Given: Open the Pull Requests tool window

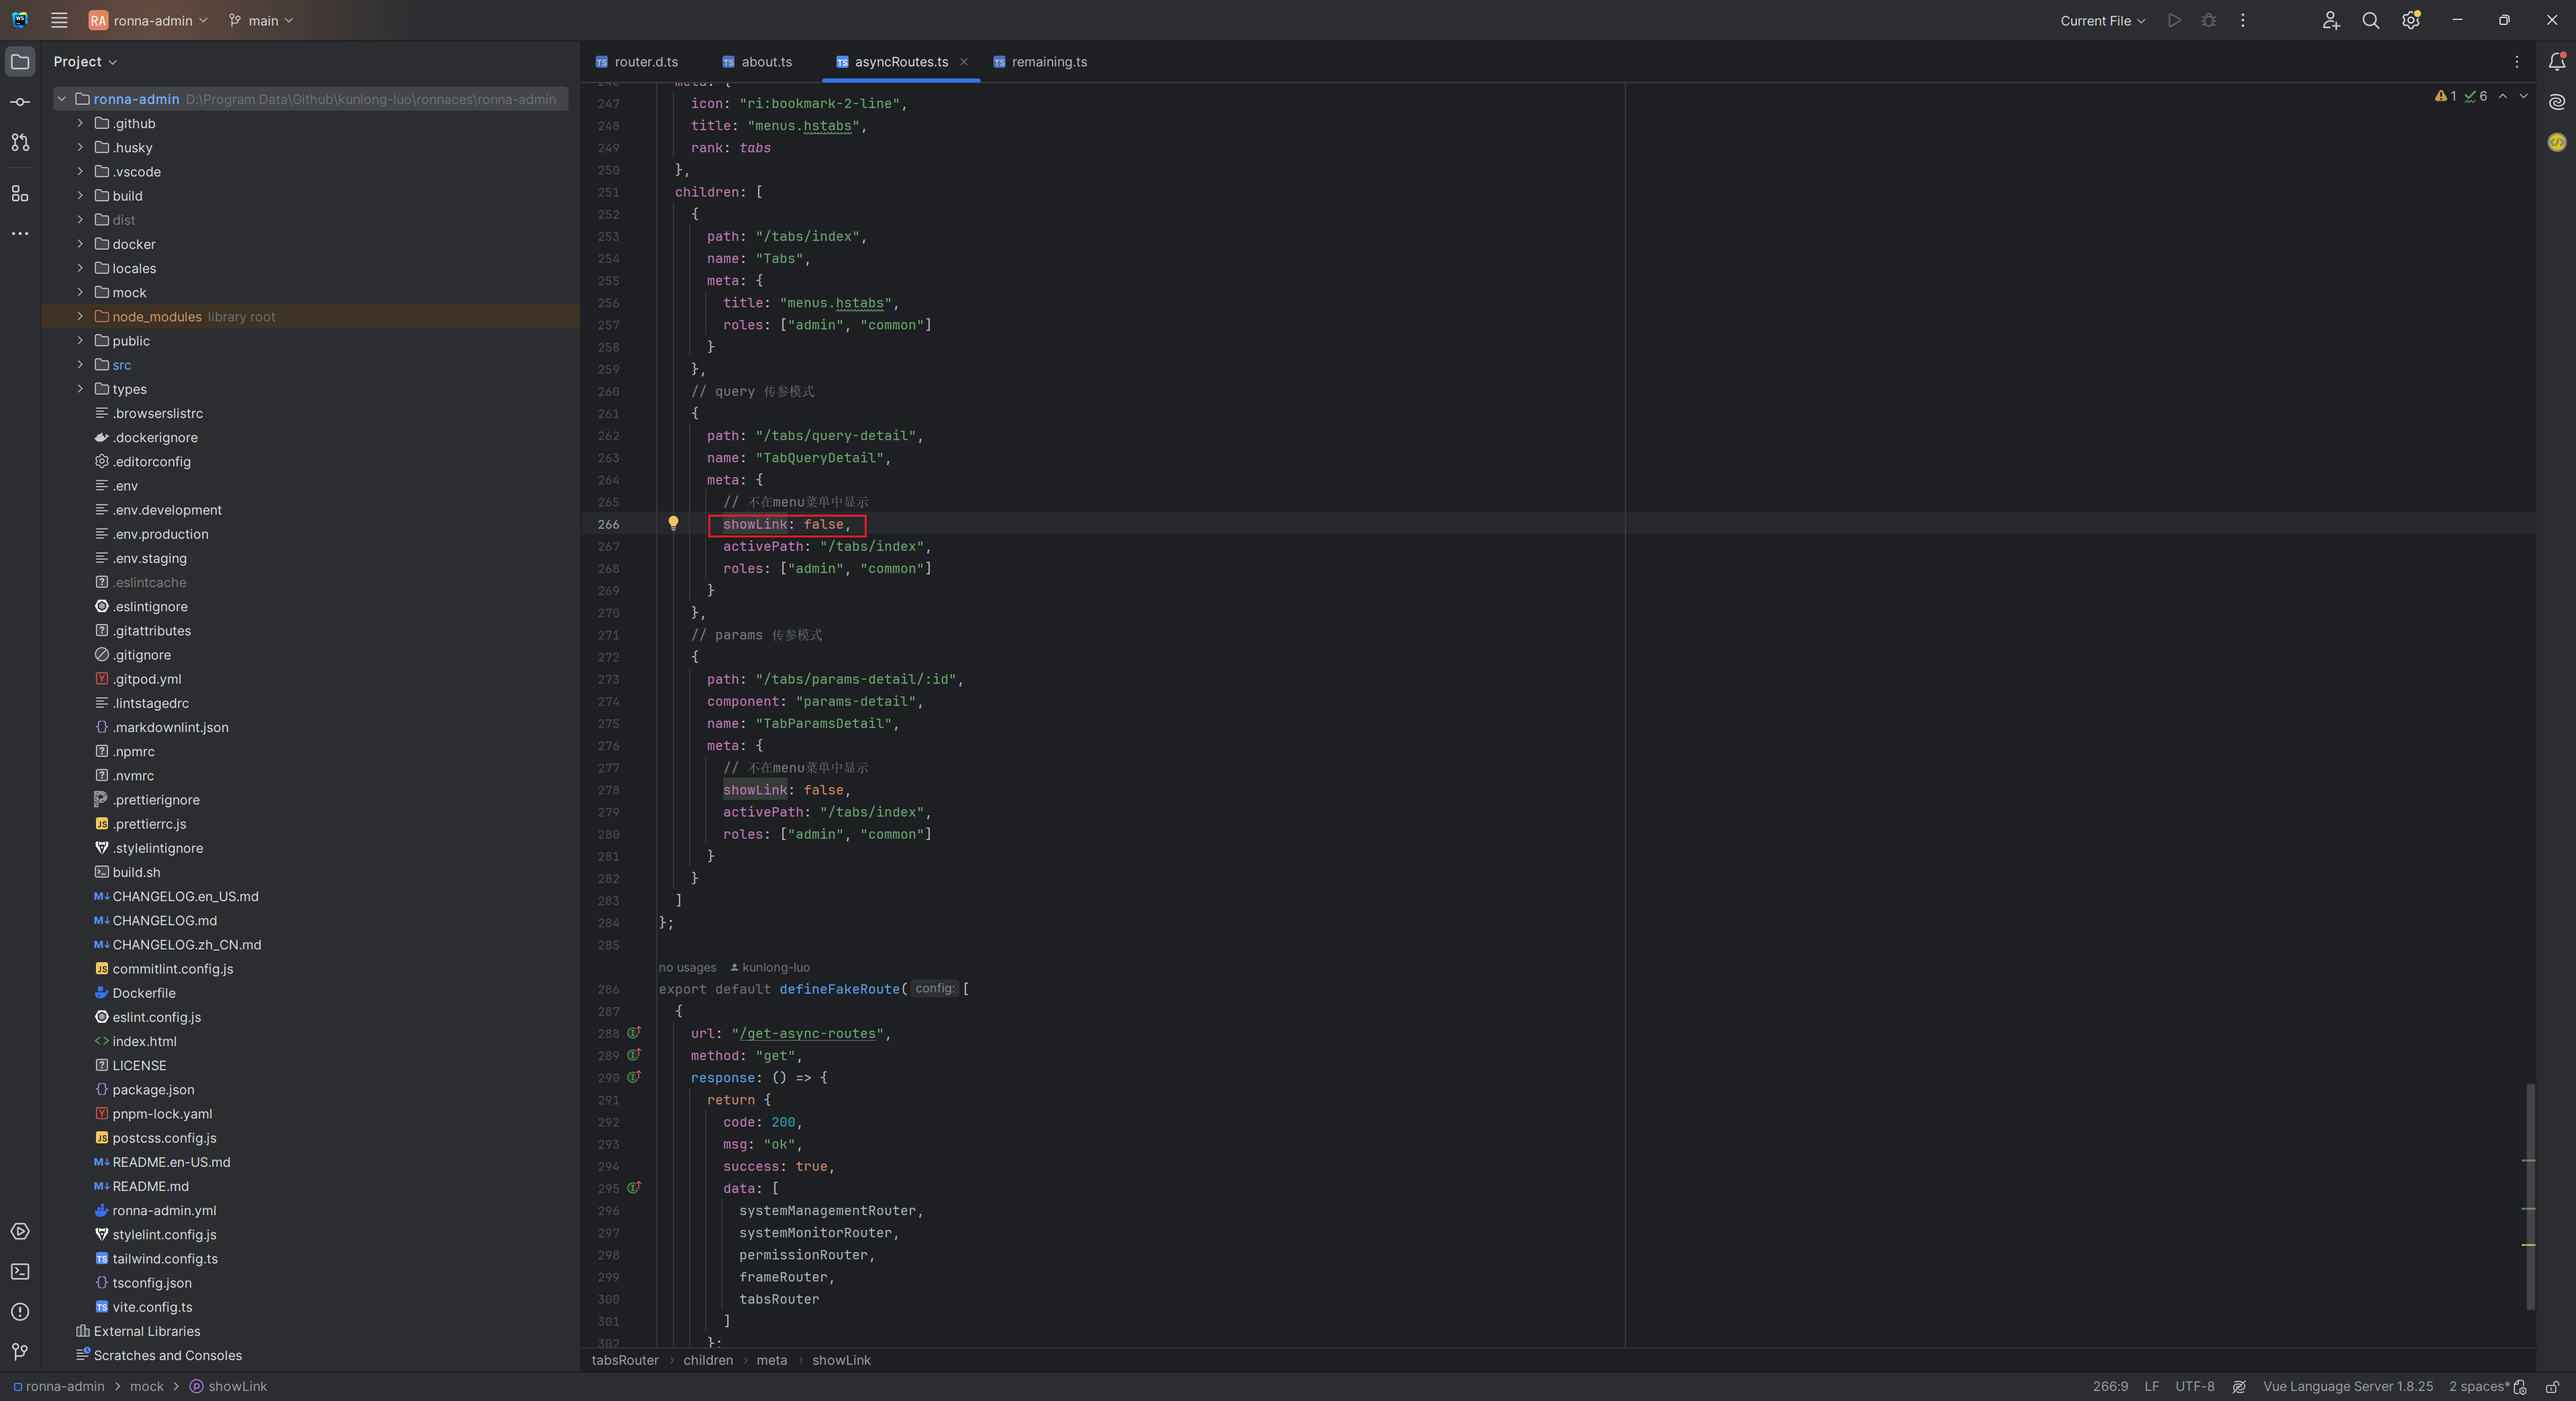Looking at the screenshot, I should (x=20, y=142).
